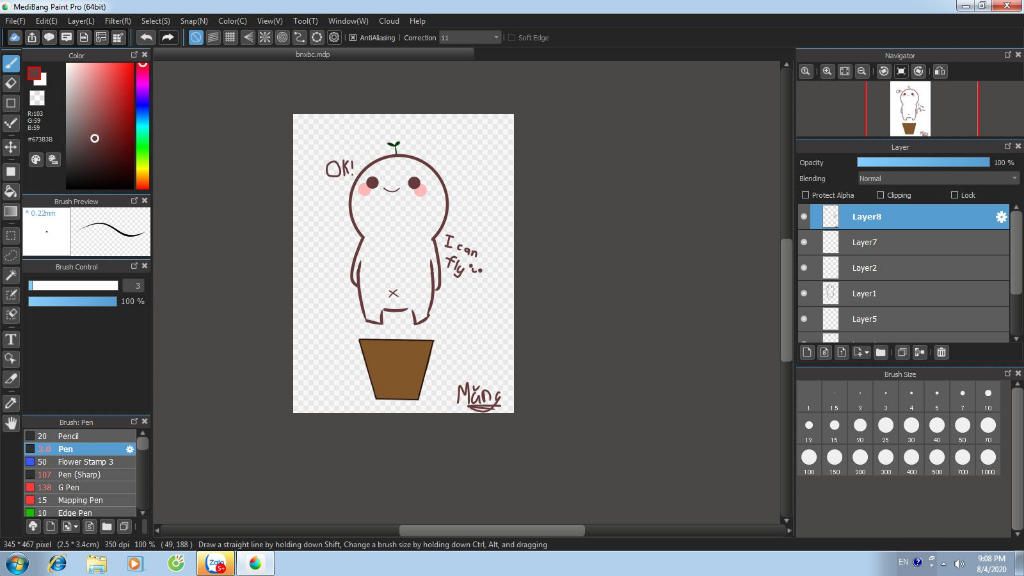Select the Brush tool in left toolbar
The image size is (1024, 576).
tap(11, 63)
